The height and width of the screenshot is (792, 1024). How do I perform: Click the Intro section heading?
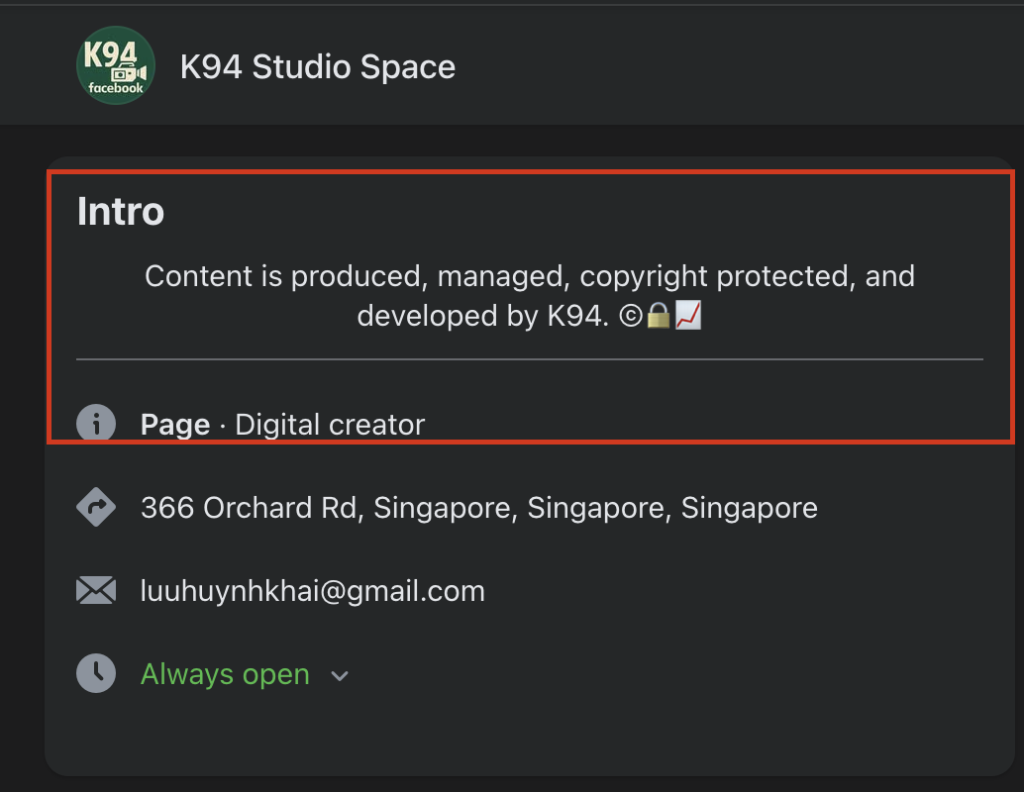[x=120, y=212]
